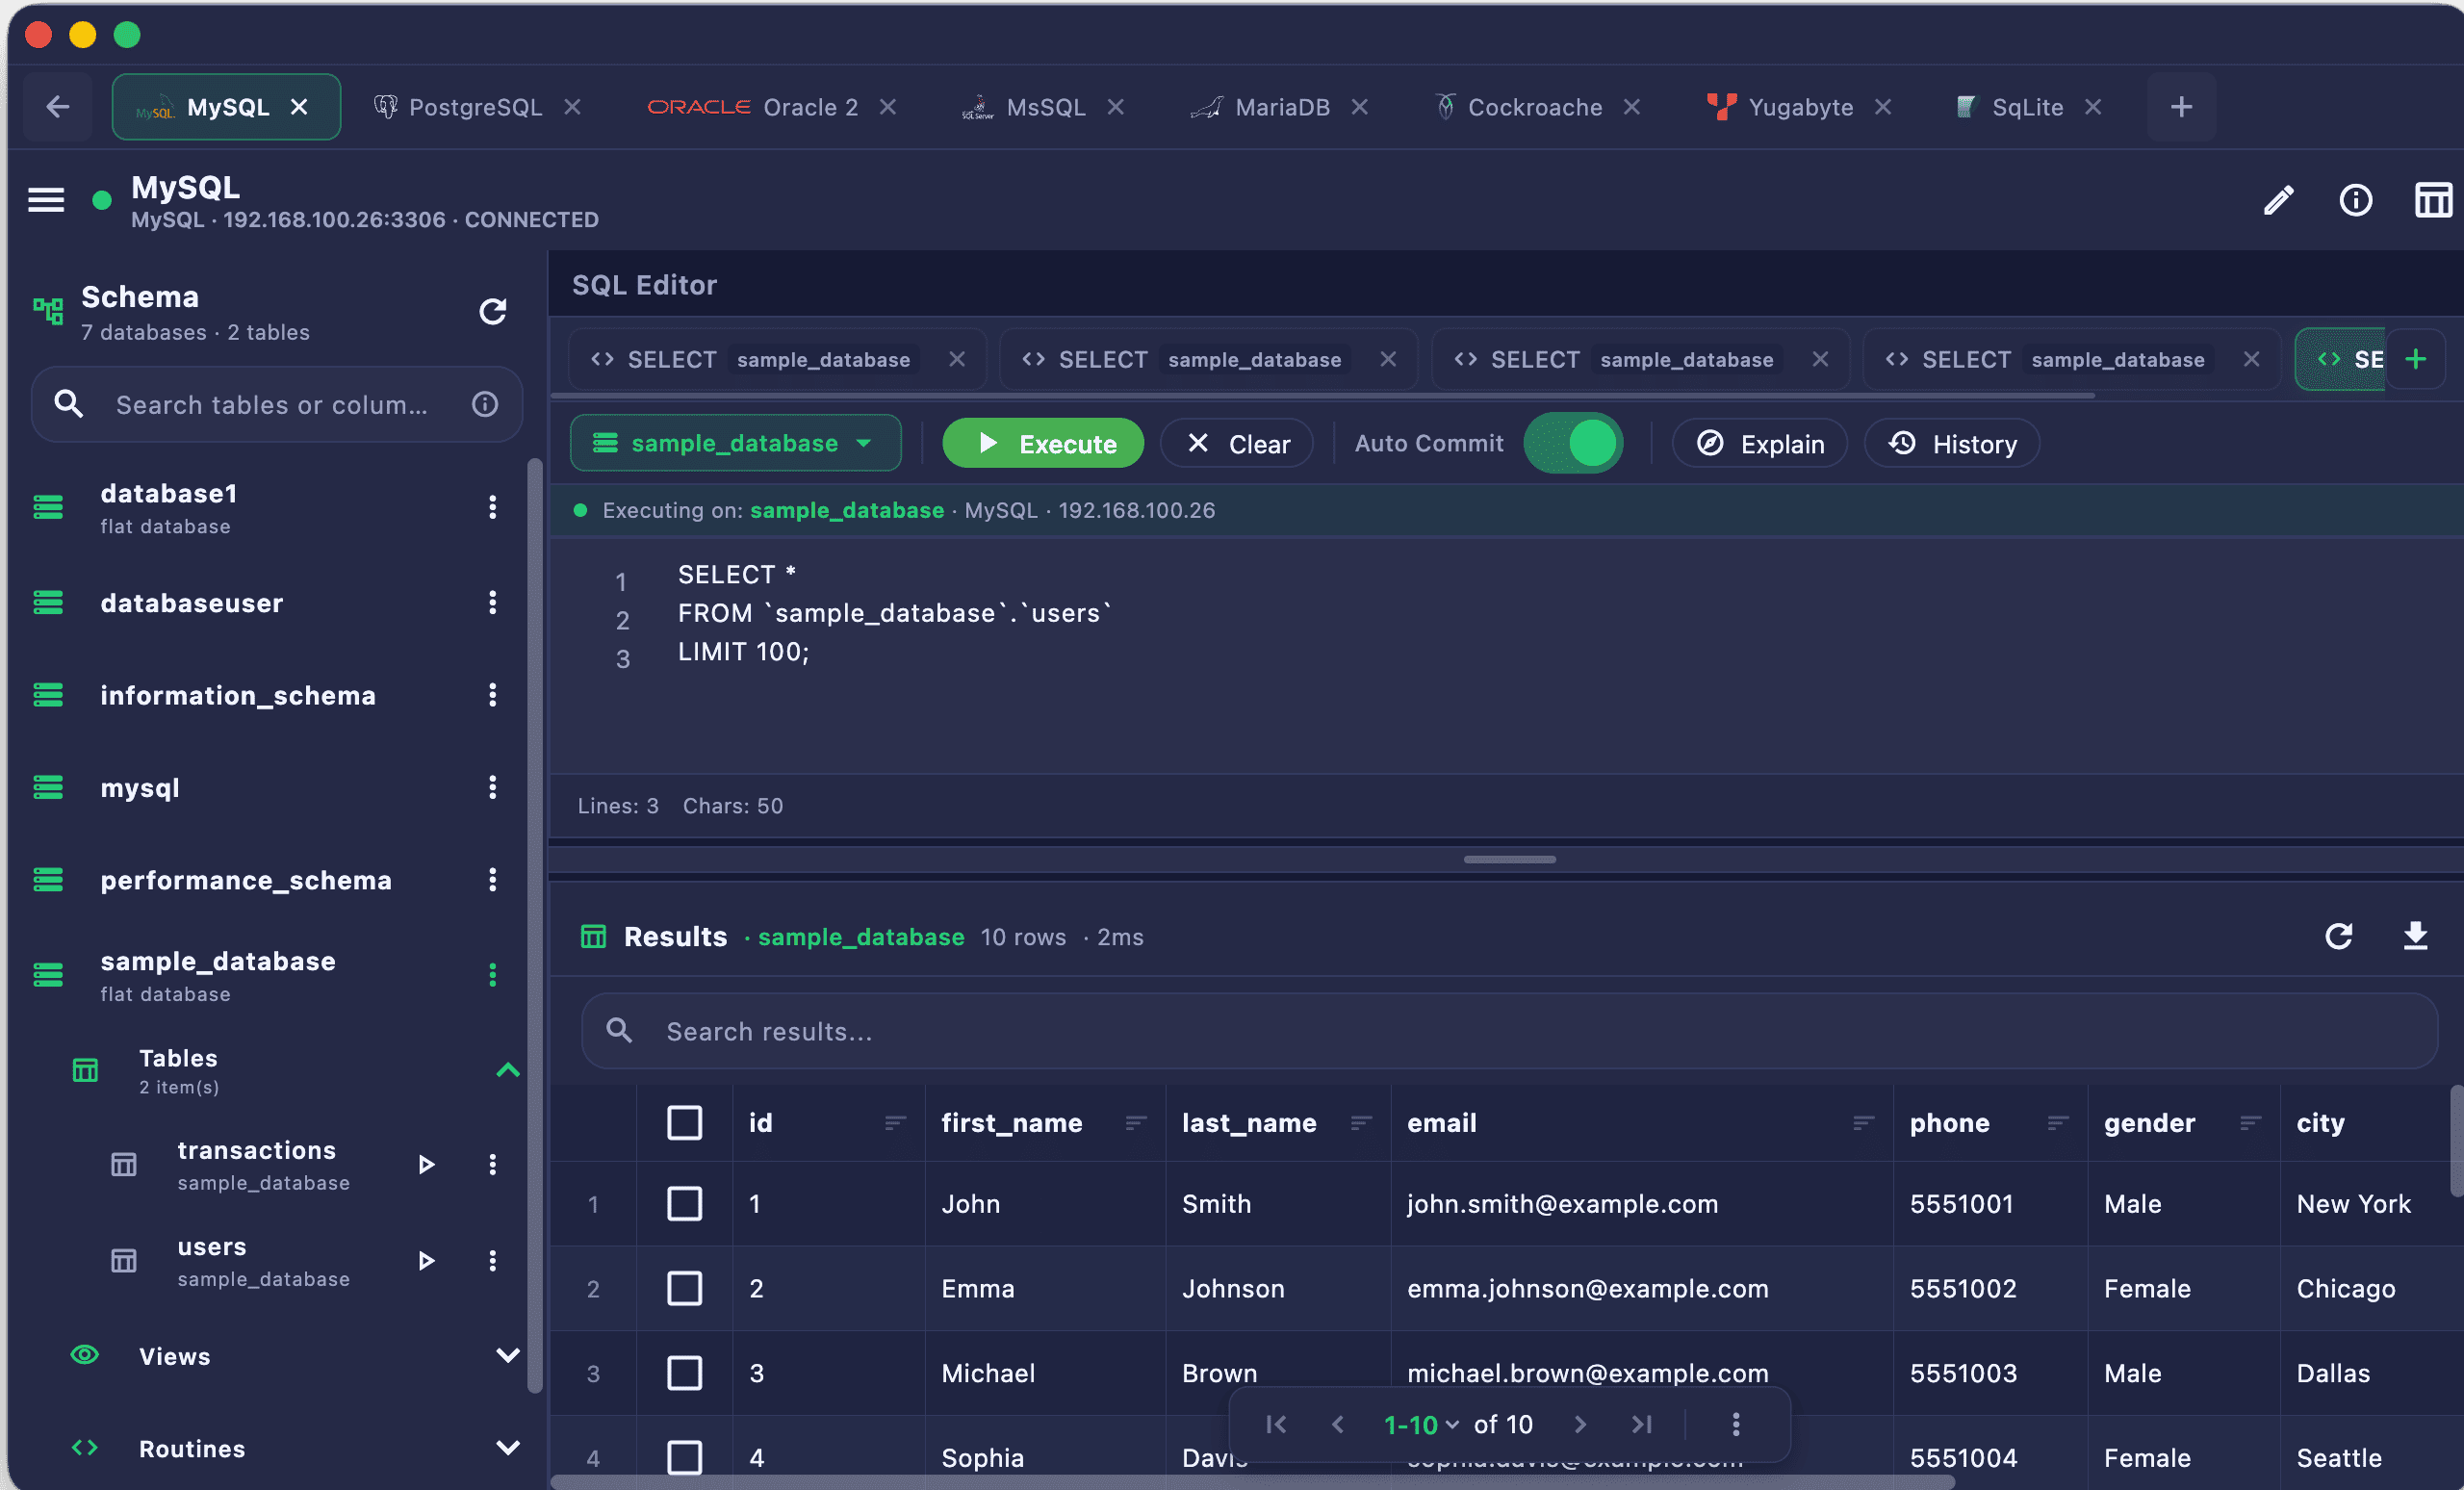
Task: Open the id column filter menu
Action: click(x=895, y=1123)
